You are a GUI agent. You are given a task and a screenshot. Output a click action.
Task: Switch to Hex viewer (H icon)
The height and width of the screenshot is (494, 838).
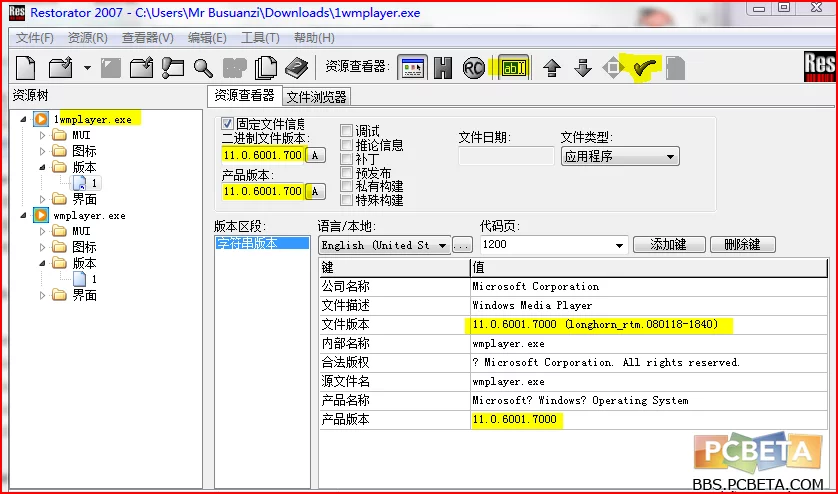point(443,68)
